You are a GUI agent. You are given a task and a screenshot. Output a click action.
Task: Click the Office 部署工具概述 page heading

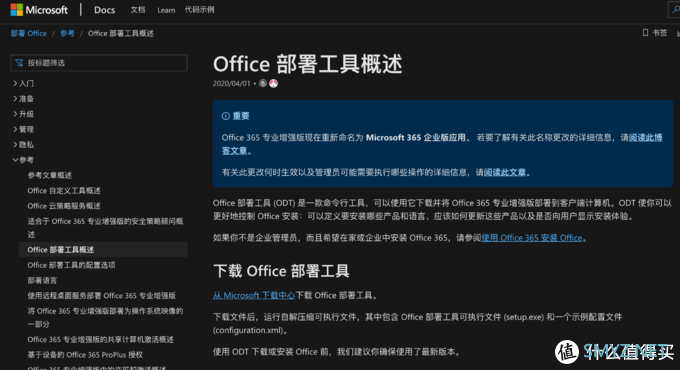click(307, 64)
